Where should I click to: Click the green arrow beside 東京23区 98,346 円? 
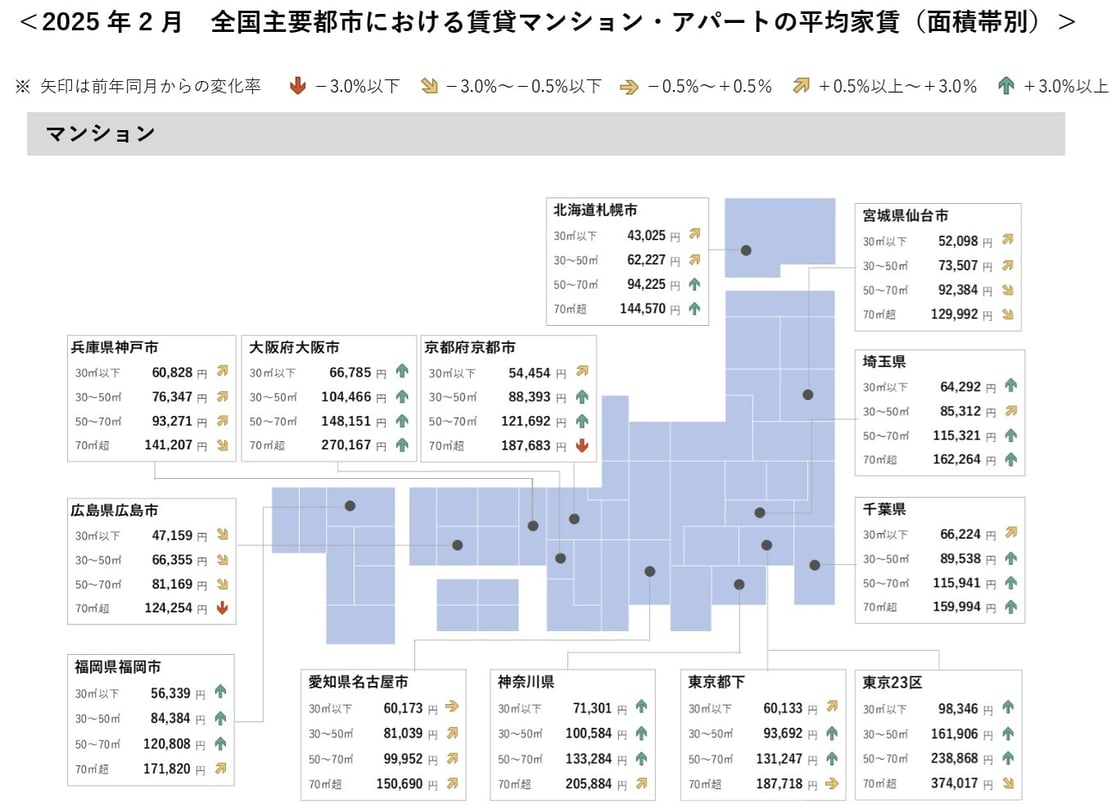pos(1008,707)
